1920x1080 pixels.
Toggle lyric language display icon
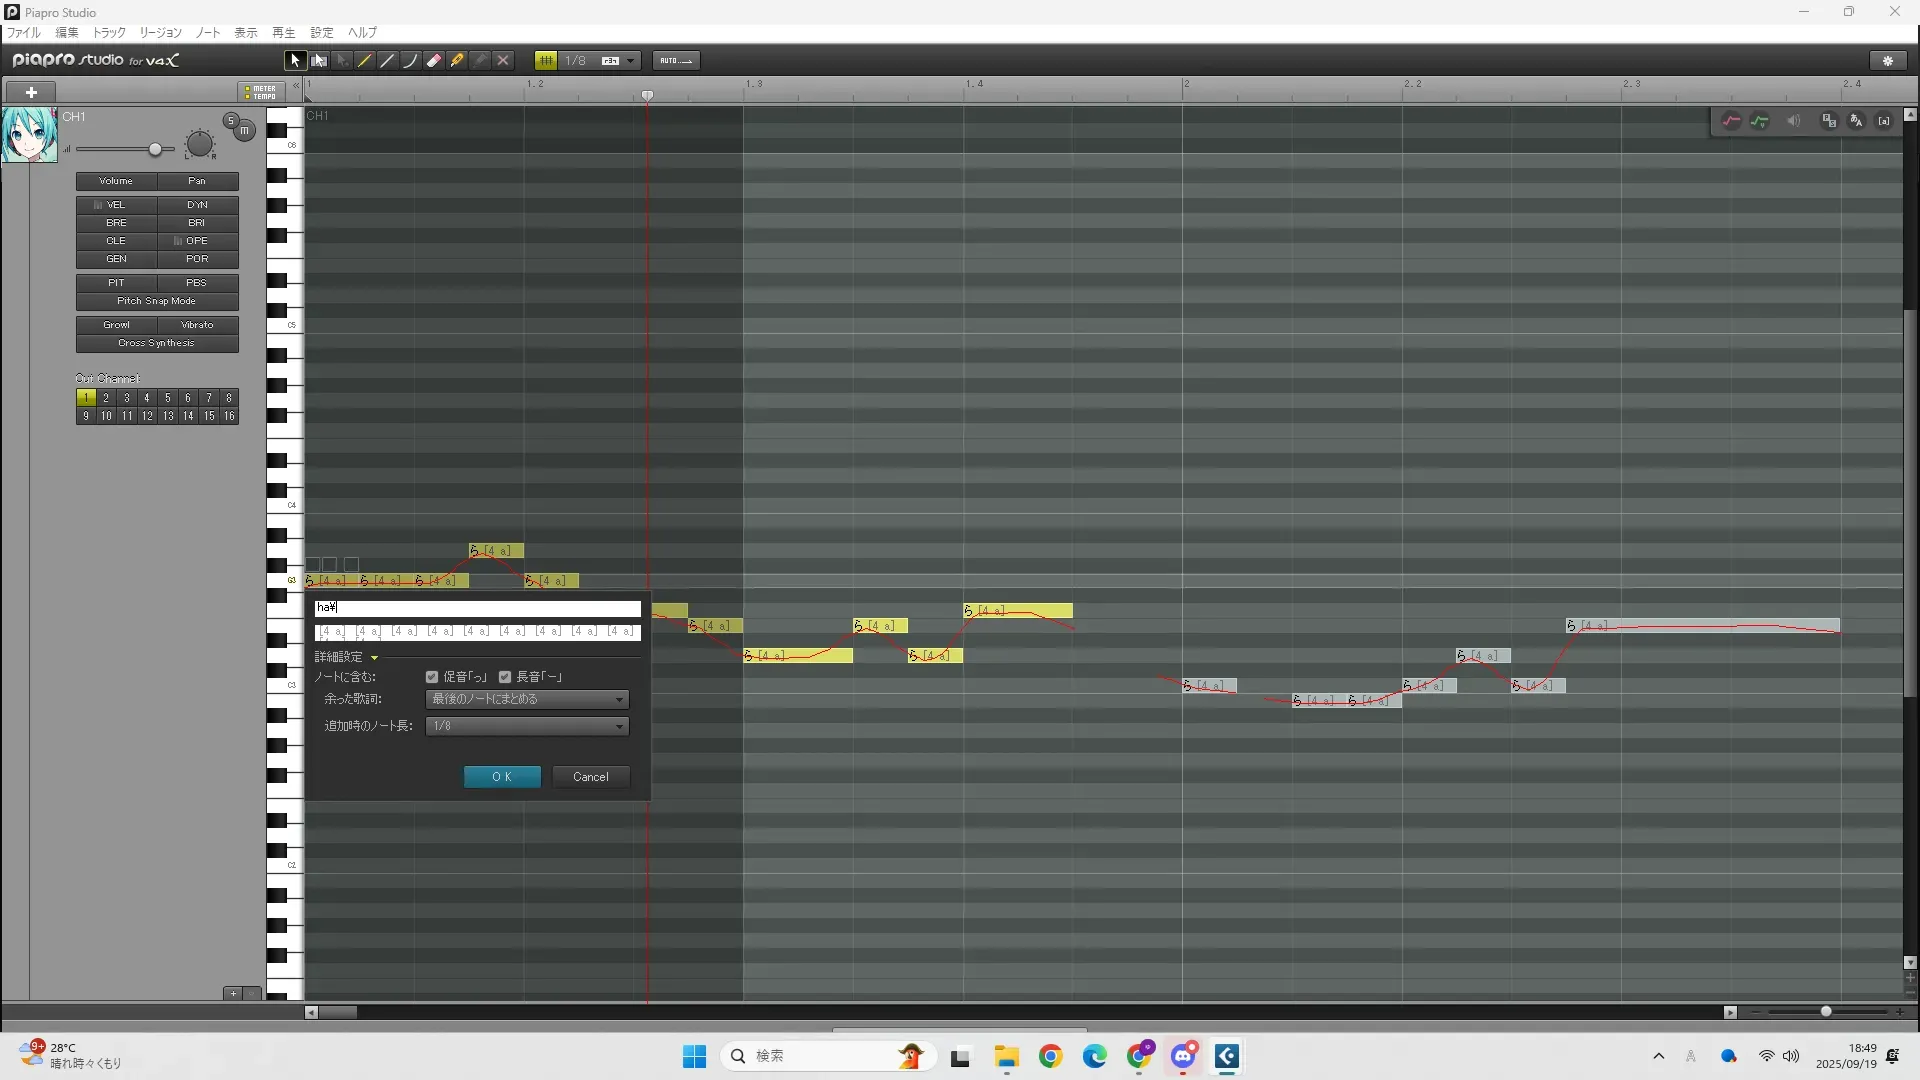1857,121
